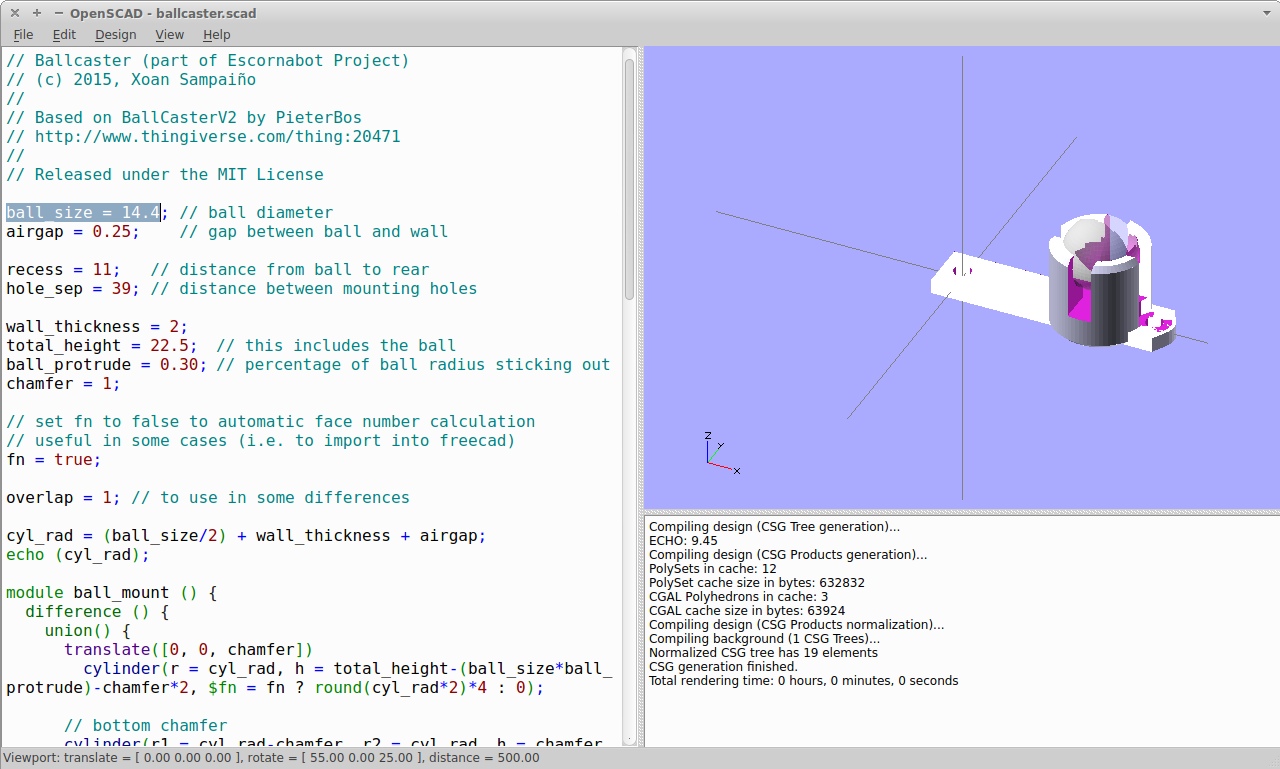Click the line 'translate([0, 0, chamfer])'
Image resolution: width=1280 pixels, height=769 pixels.
188,649
